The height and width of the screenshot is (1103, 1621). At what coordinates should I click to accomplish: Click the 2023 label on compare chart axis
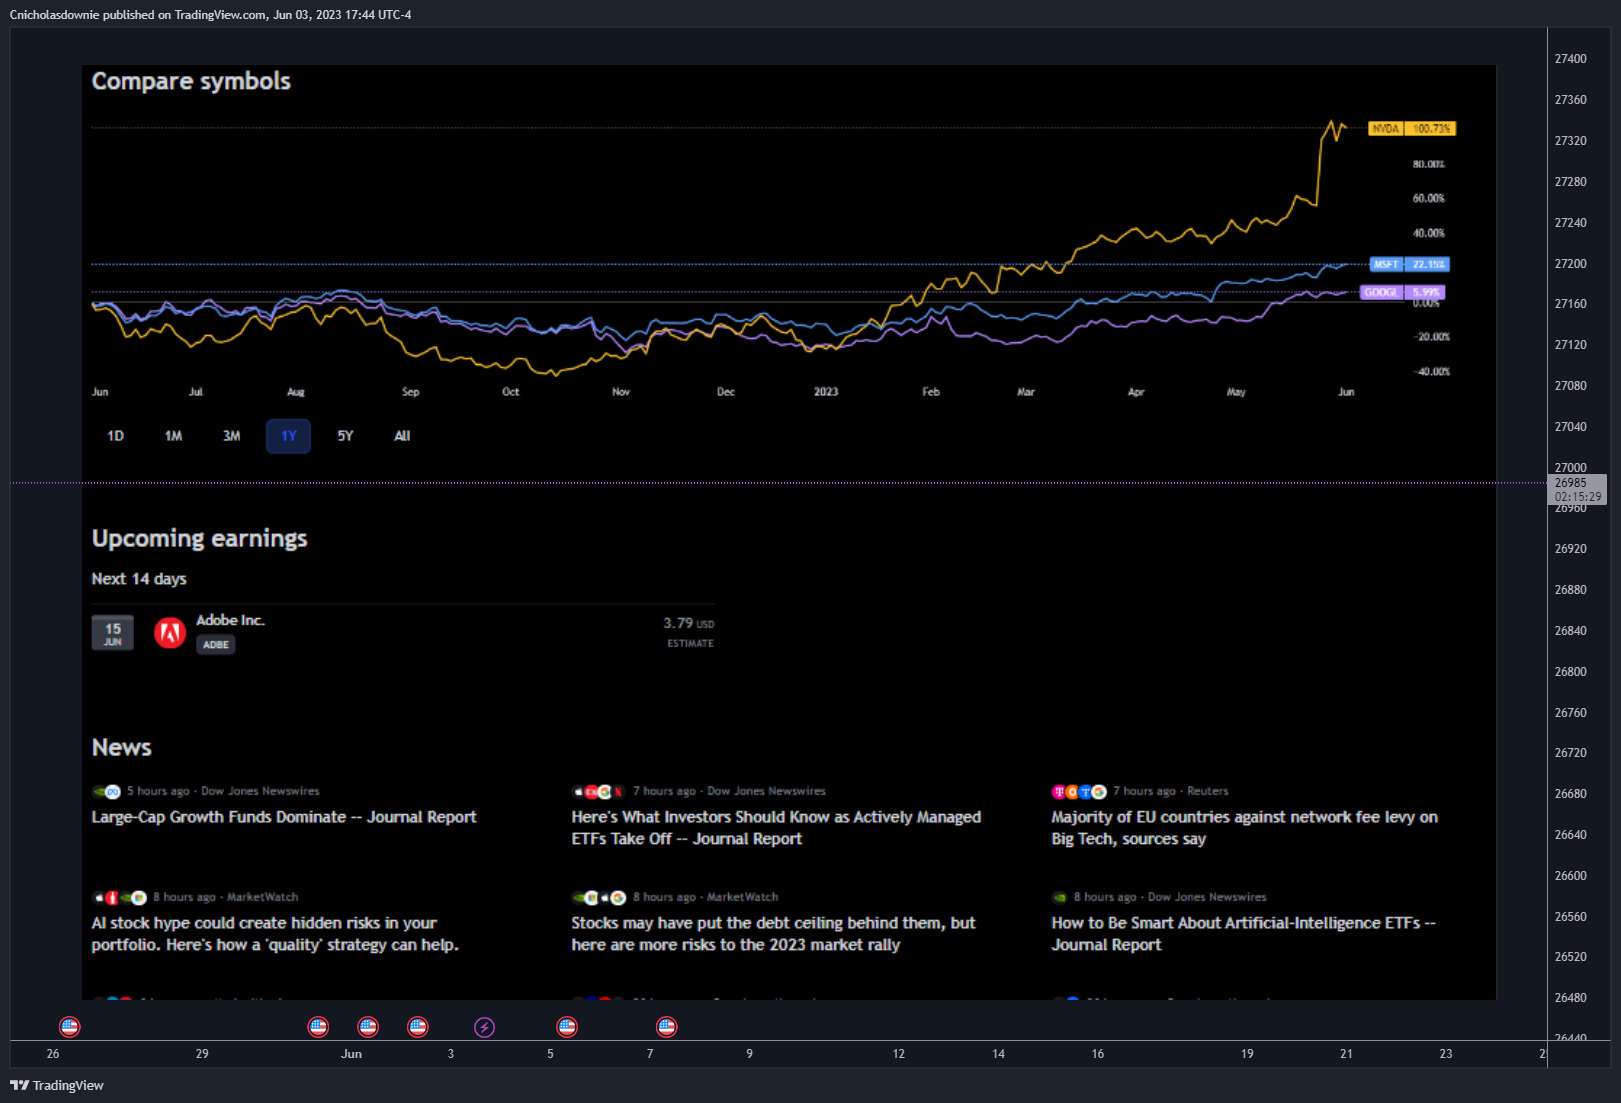pos(826,392)
